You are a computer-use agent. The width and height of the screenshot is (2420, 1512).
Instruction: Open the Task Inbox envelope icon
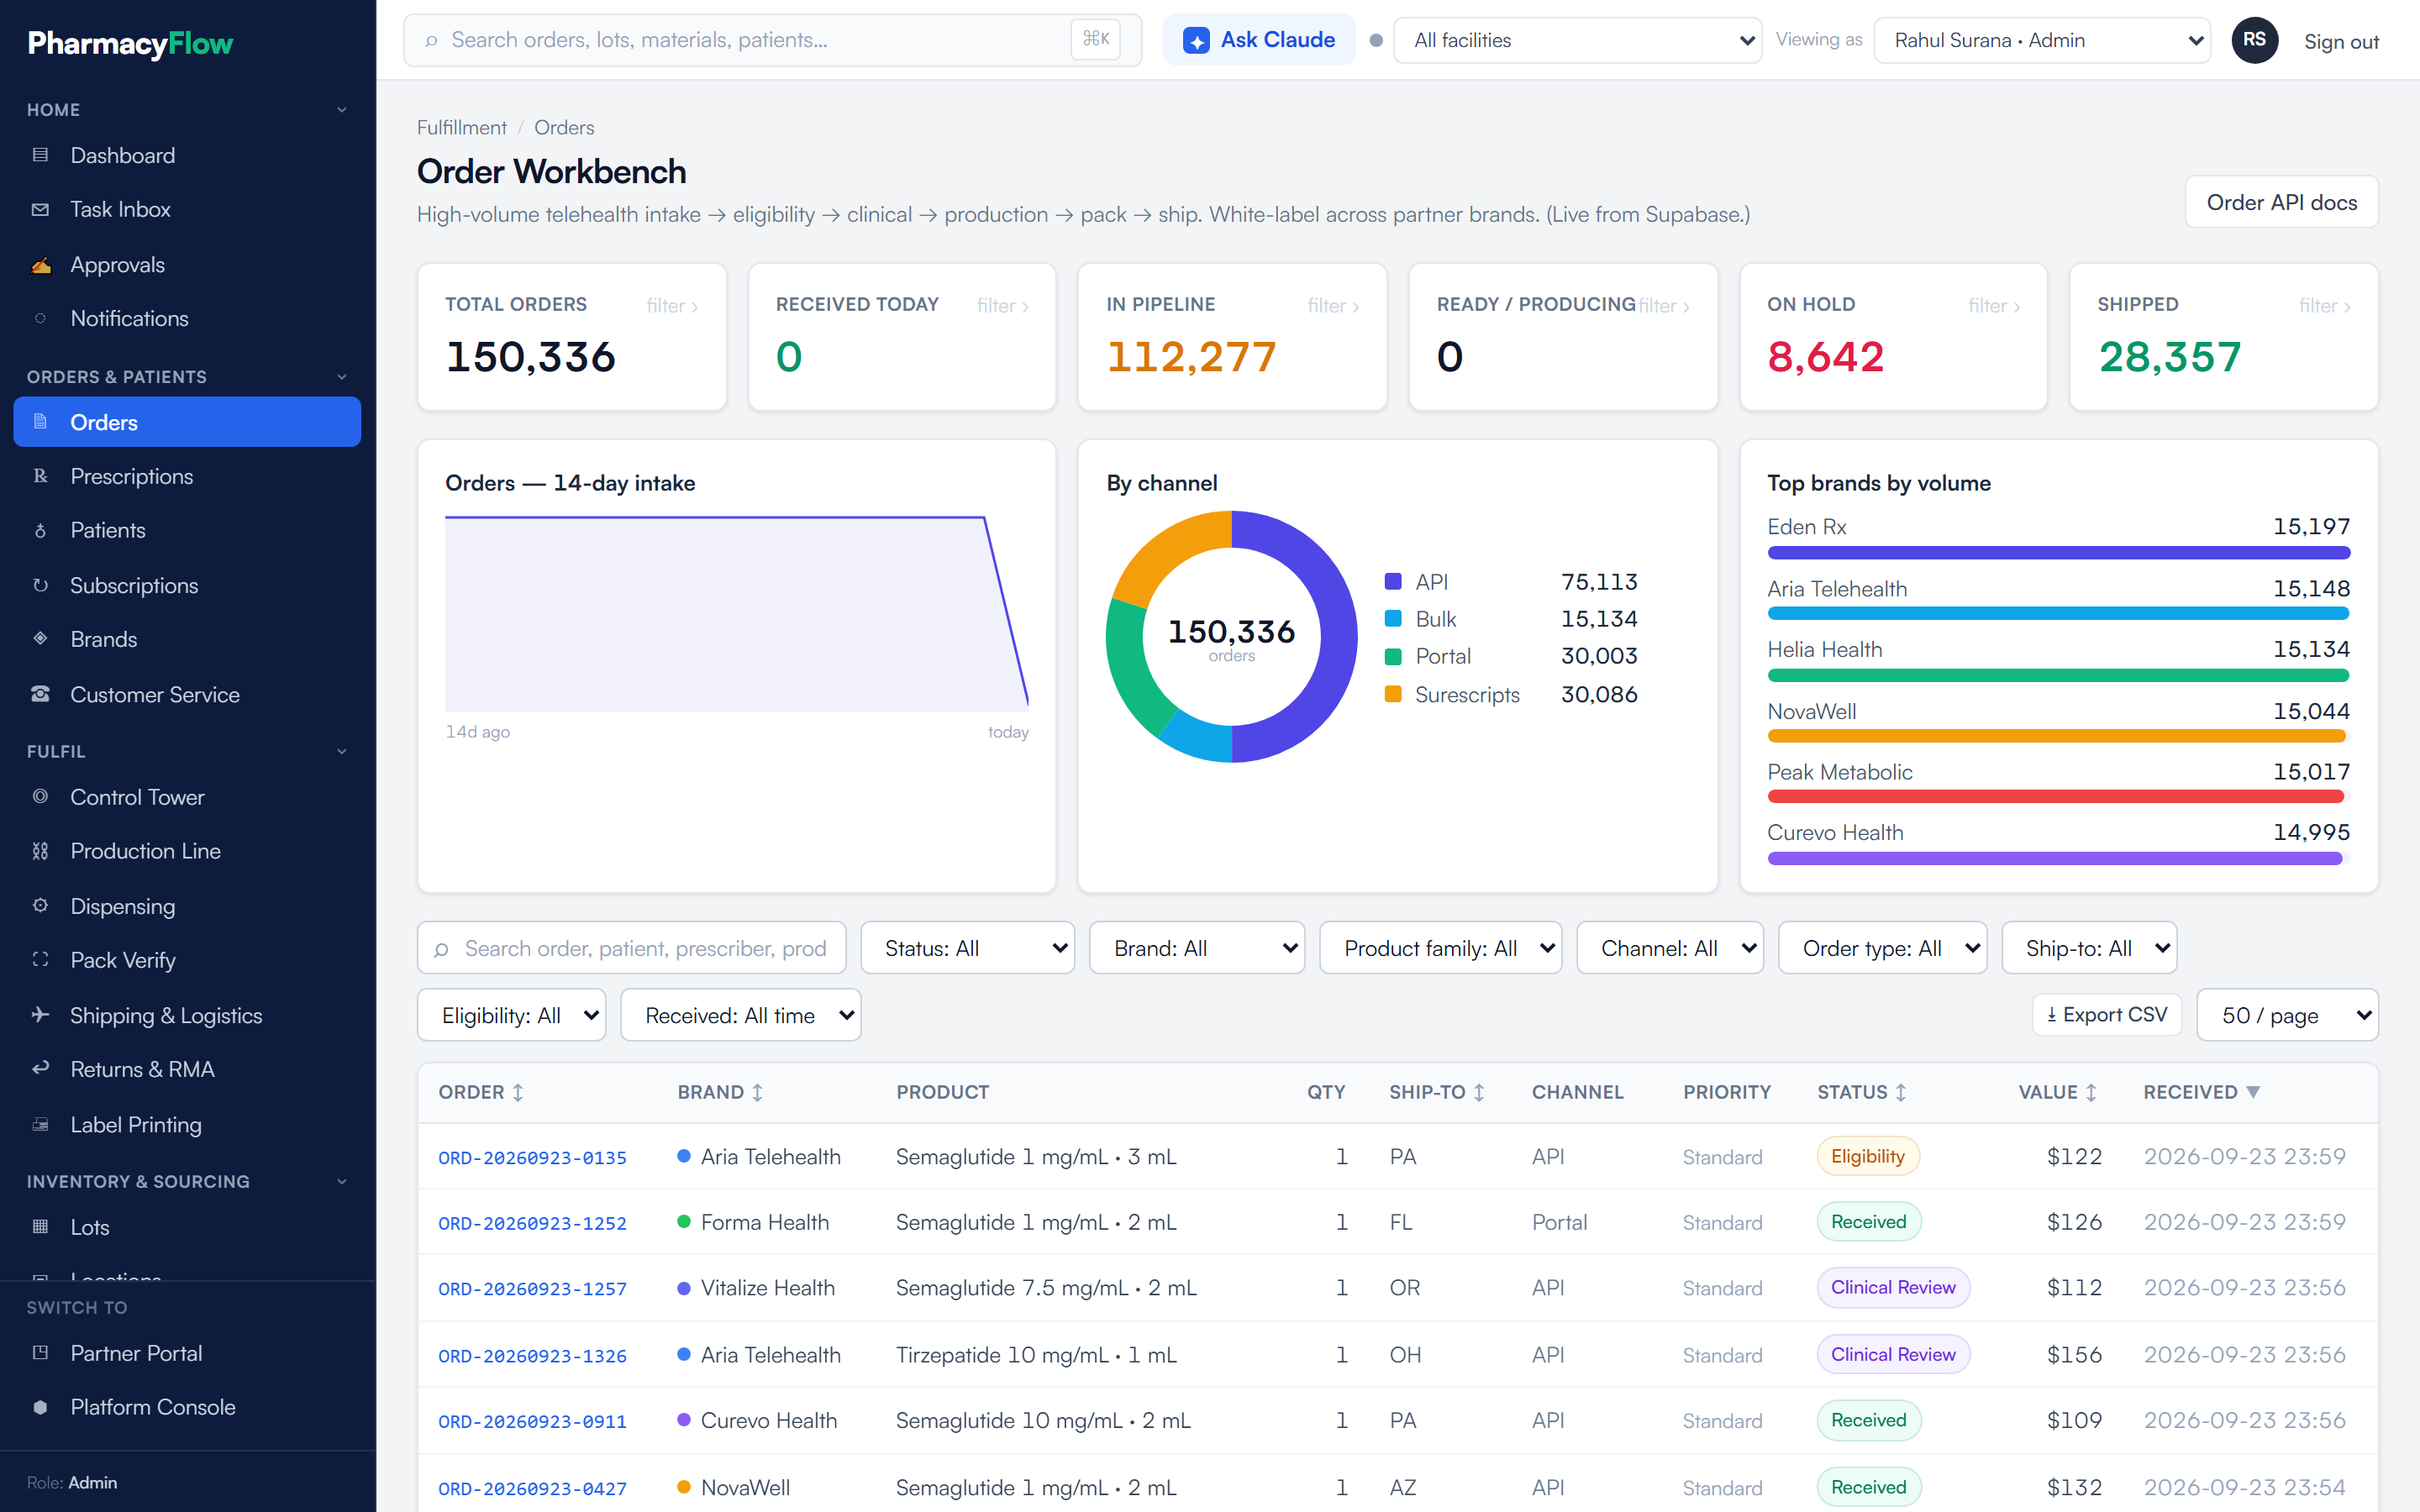[40, 209]
